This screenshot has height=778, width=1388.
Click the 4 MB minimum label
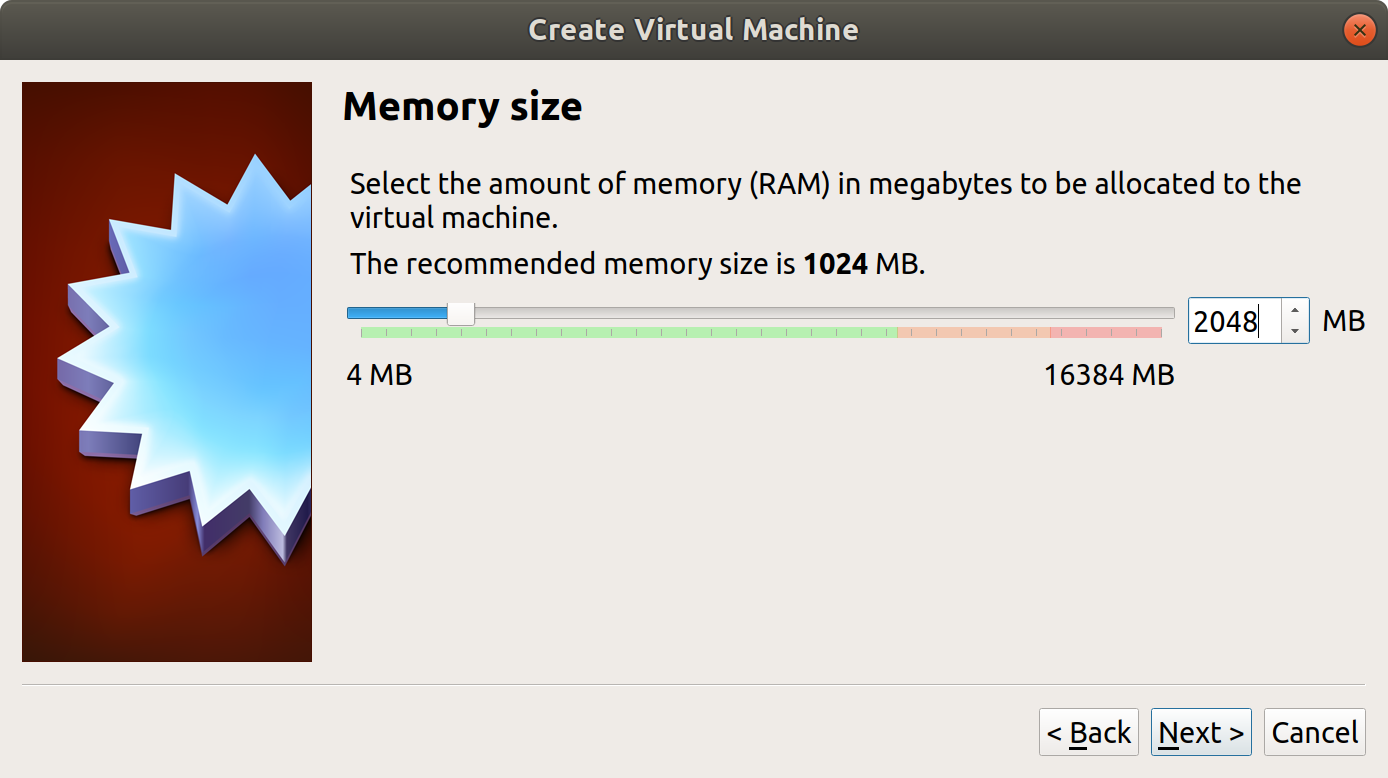pyautogui.click(x=379, y=375)
